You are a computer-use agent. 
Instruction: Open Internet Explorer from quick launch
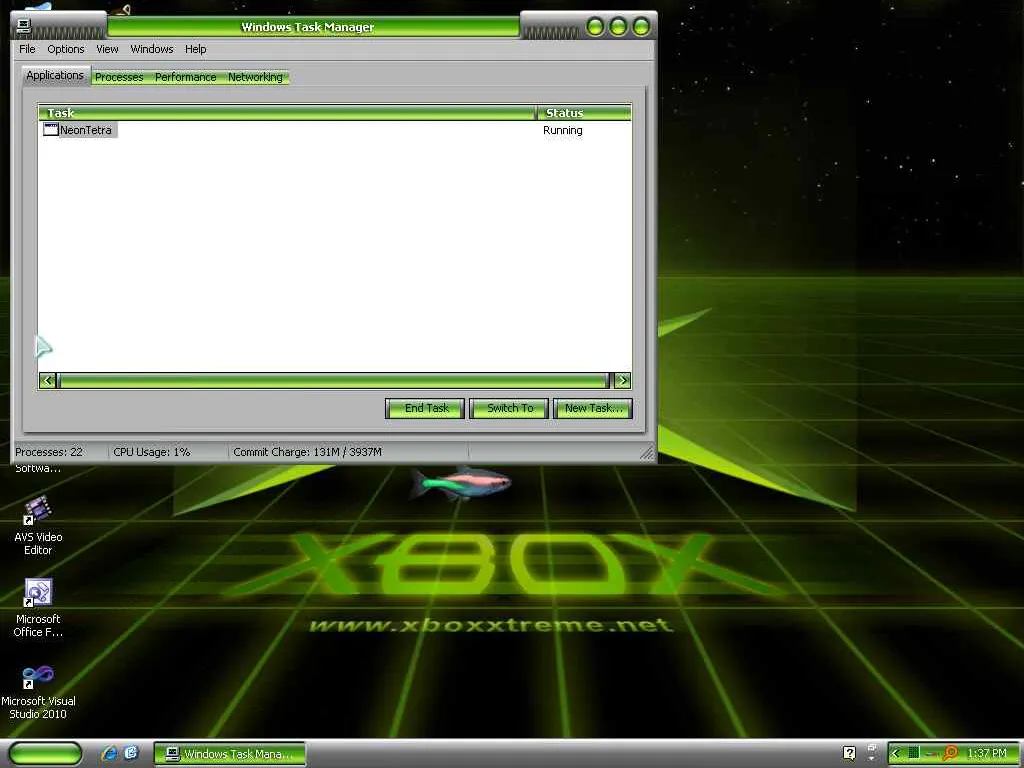tap(109, 753)
